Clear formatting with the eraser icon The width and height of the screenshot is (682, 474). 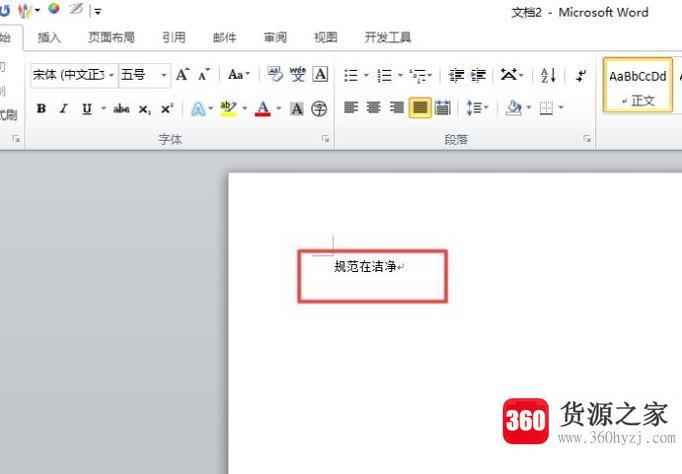pos(275,74)
